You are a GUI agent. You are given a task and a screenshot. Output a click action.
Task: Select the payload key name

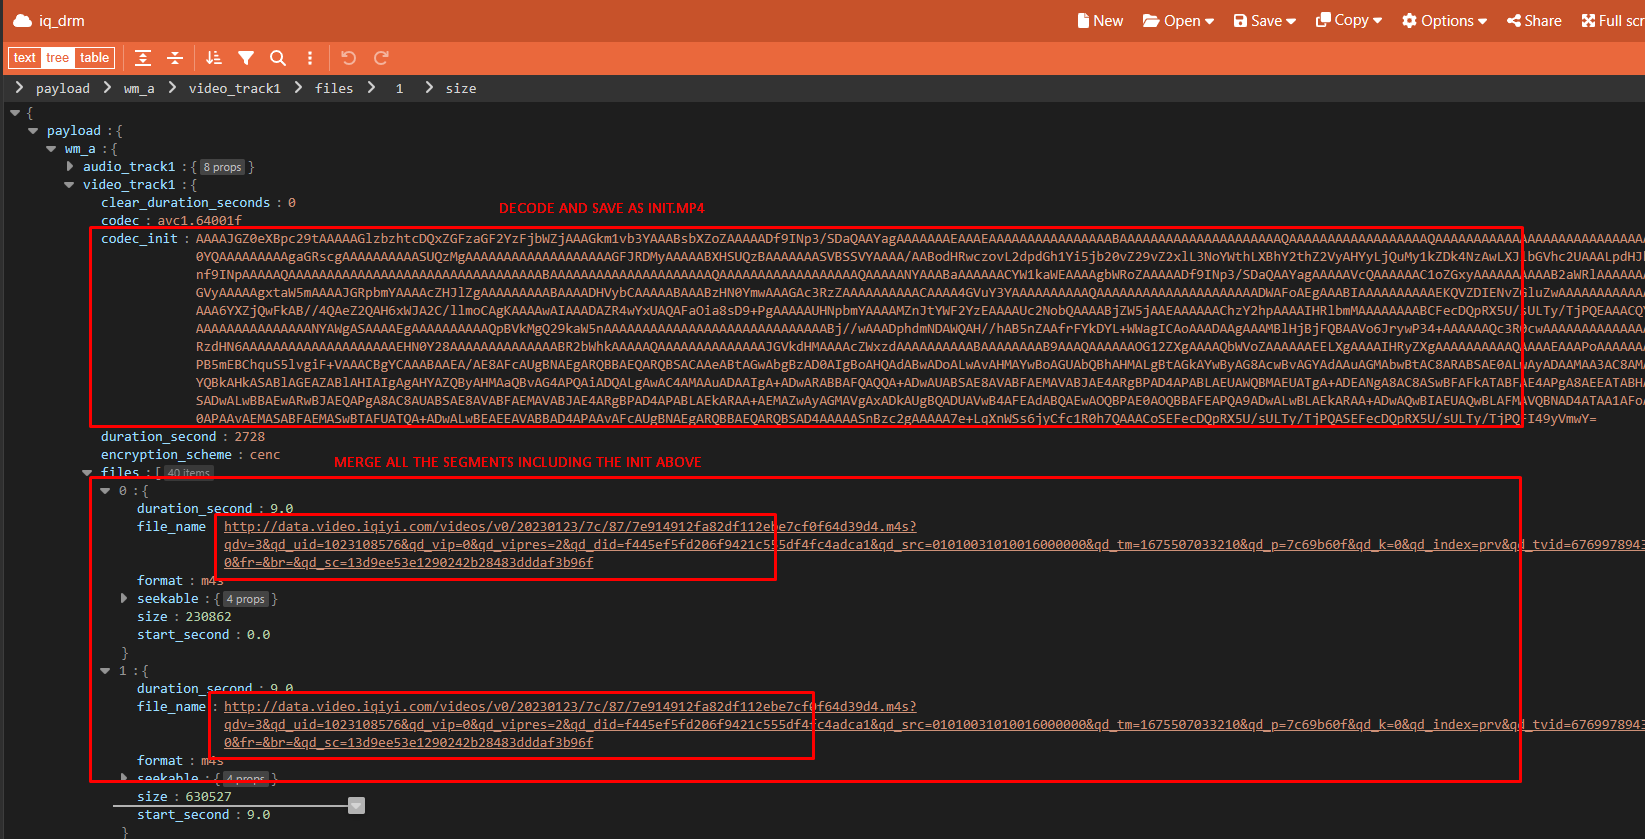[74, 131]
